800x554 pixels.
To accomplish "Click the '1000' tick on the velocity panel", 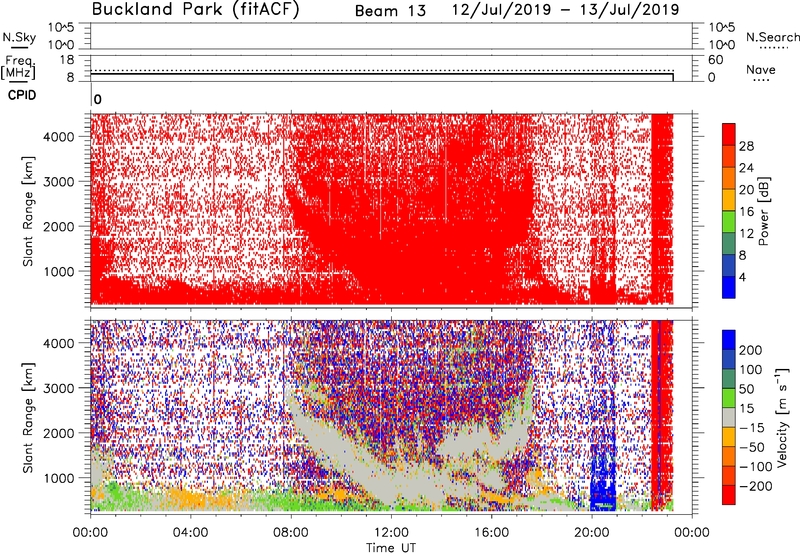I will tap(58, 478).
